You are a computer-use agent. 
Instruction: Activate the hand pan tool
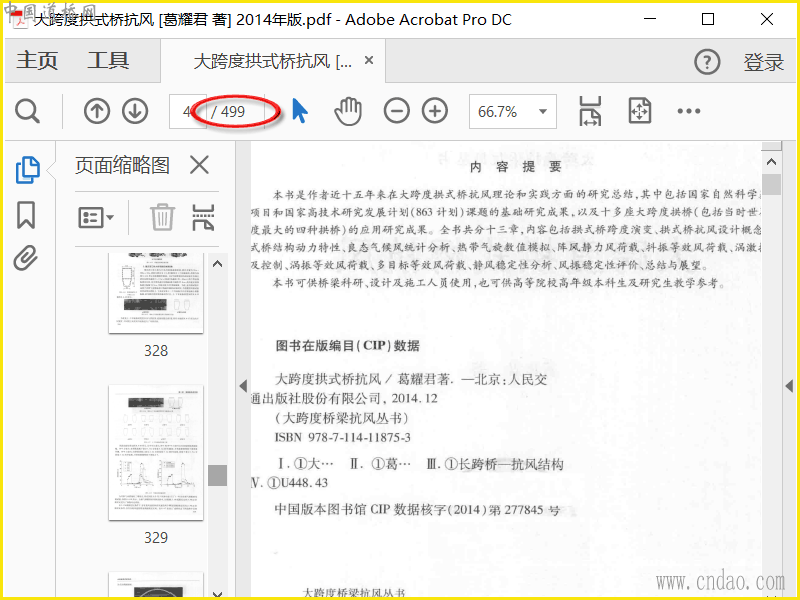(x=348, y=111)
